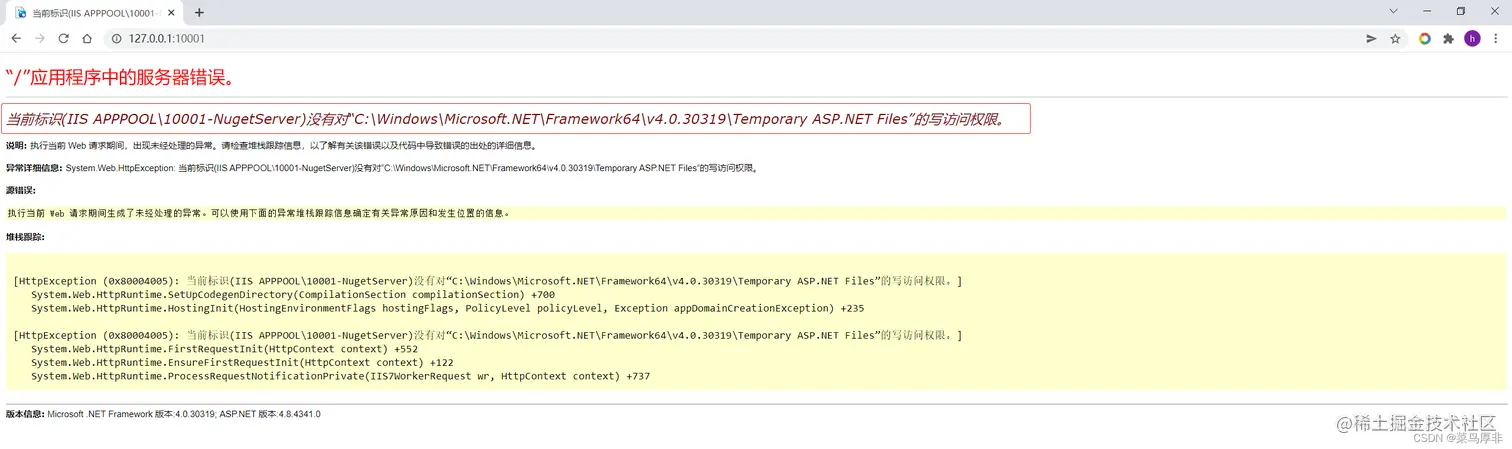This screenshot has height=449, width=1512.
Task: Click the tab's page favicon
Action: tap(20, 13)
